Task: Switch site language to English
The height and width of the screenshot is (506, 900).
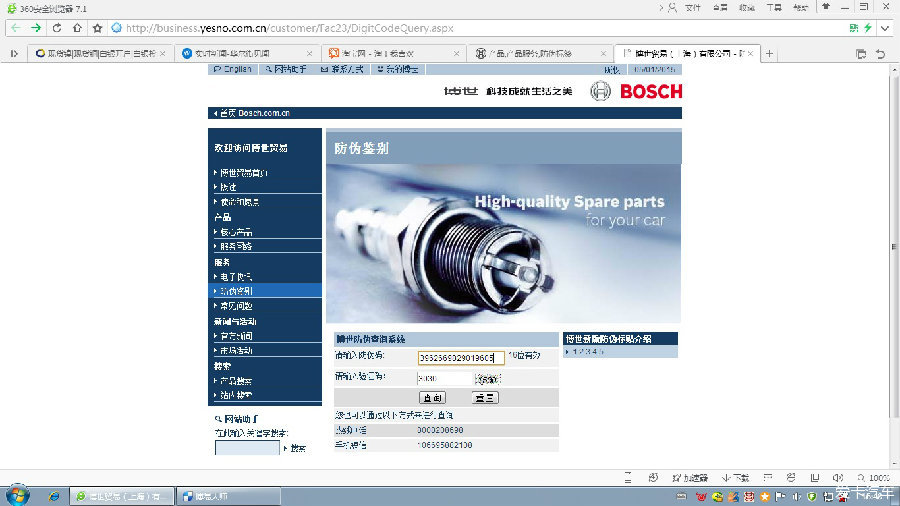Action: click(x=232, y=69)
